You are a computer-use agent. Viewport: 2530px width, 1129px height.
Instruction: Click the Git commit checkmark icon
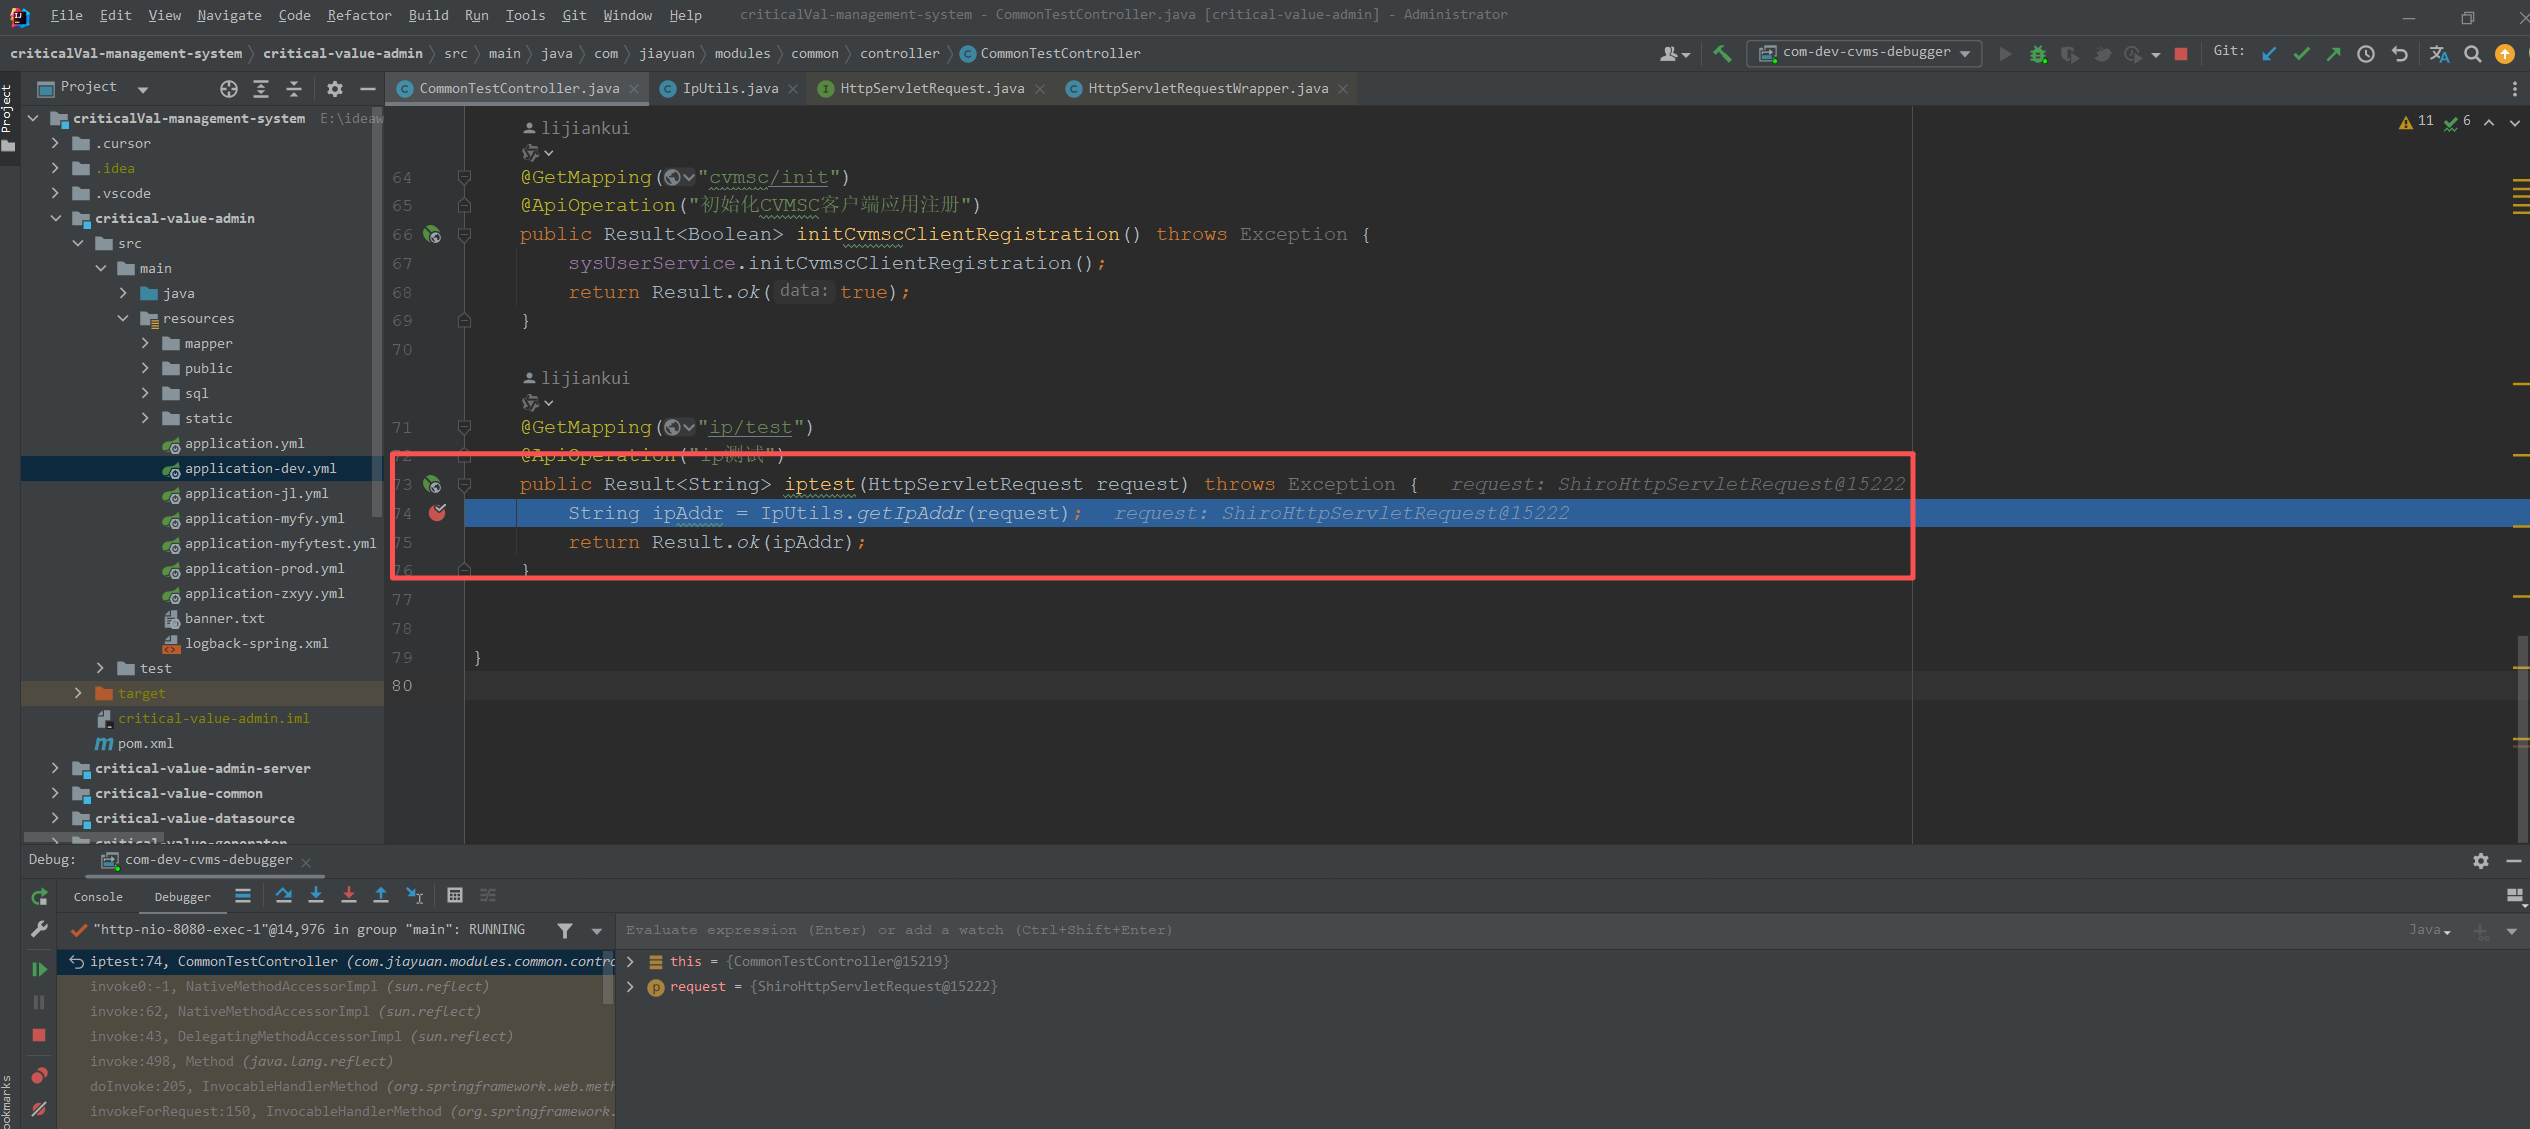click(2301, 54)
